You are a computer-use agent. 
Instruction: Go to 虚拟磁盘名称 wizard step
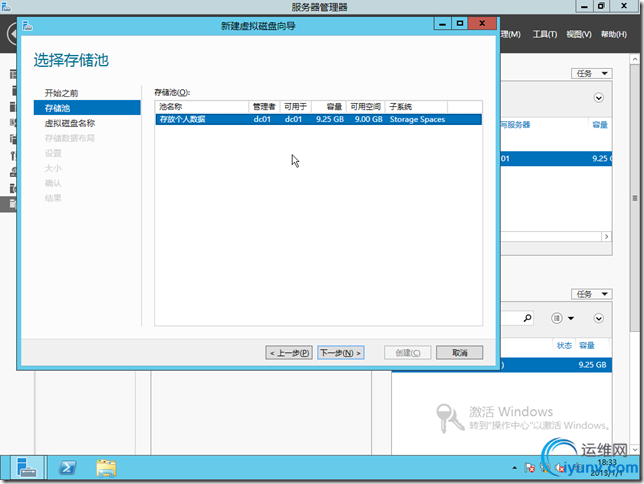(x=70, y=123)
